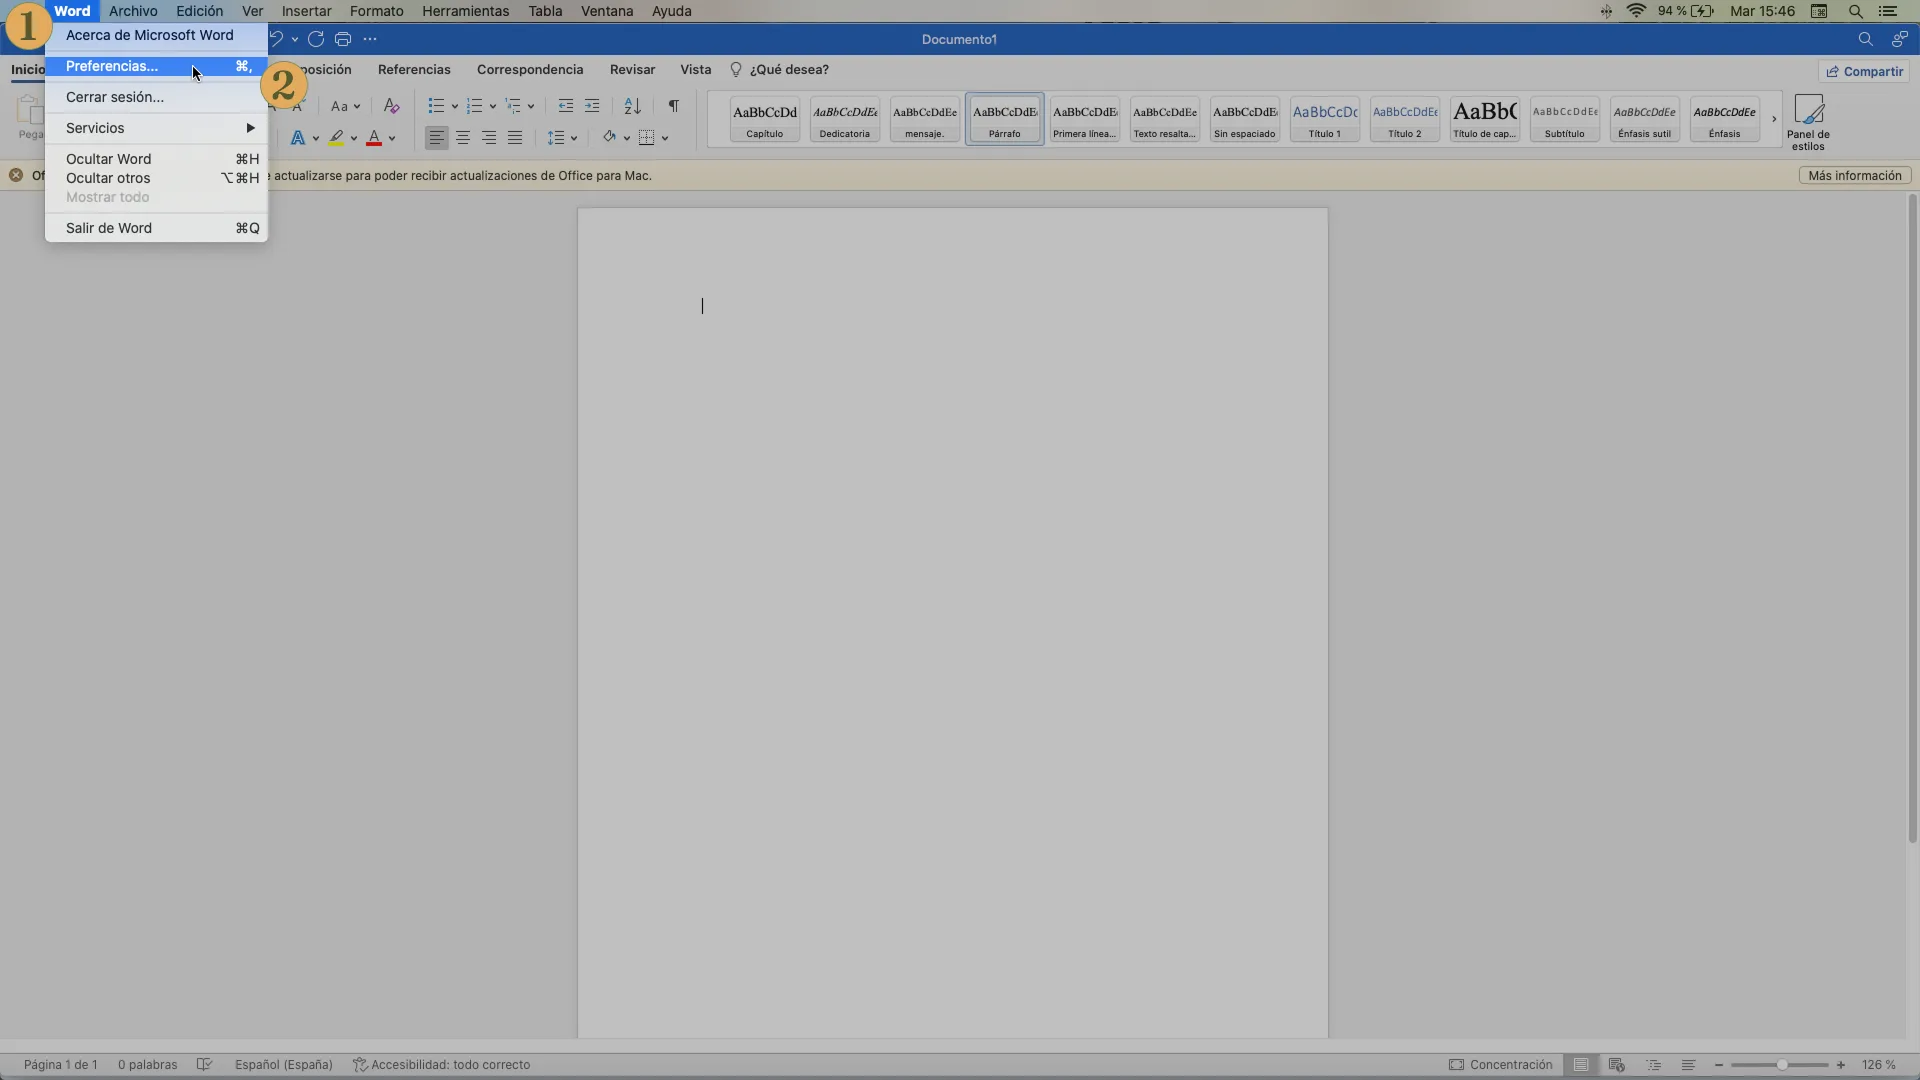Open the numbered list dropdown arrow
Screen dimensions: 1920x1080
point(492,106)
